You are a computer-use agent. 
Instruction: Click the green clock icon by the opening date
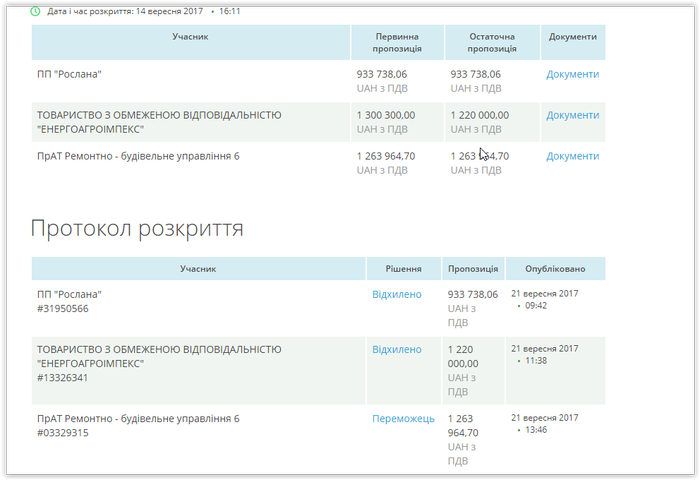(35, 11)
